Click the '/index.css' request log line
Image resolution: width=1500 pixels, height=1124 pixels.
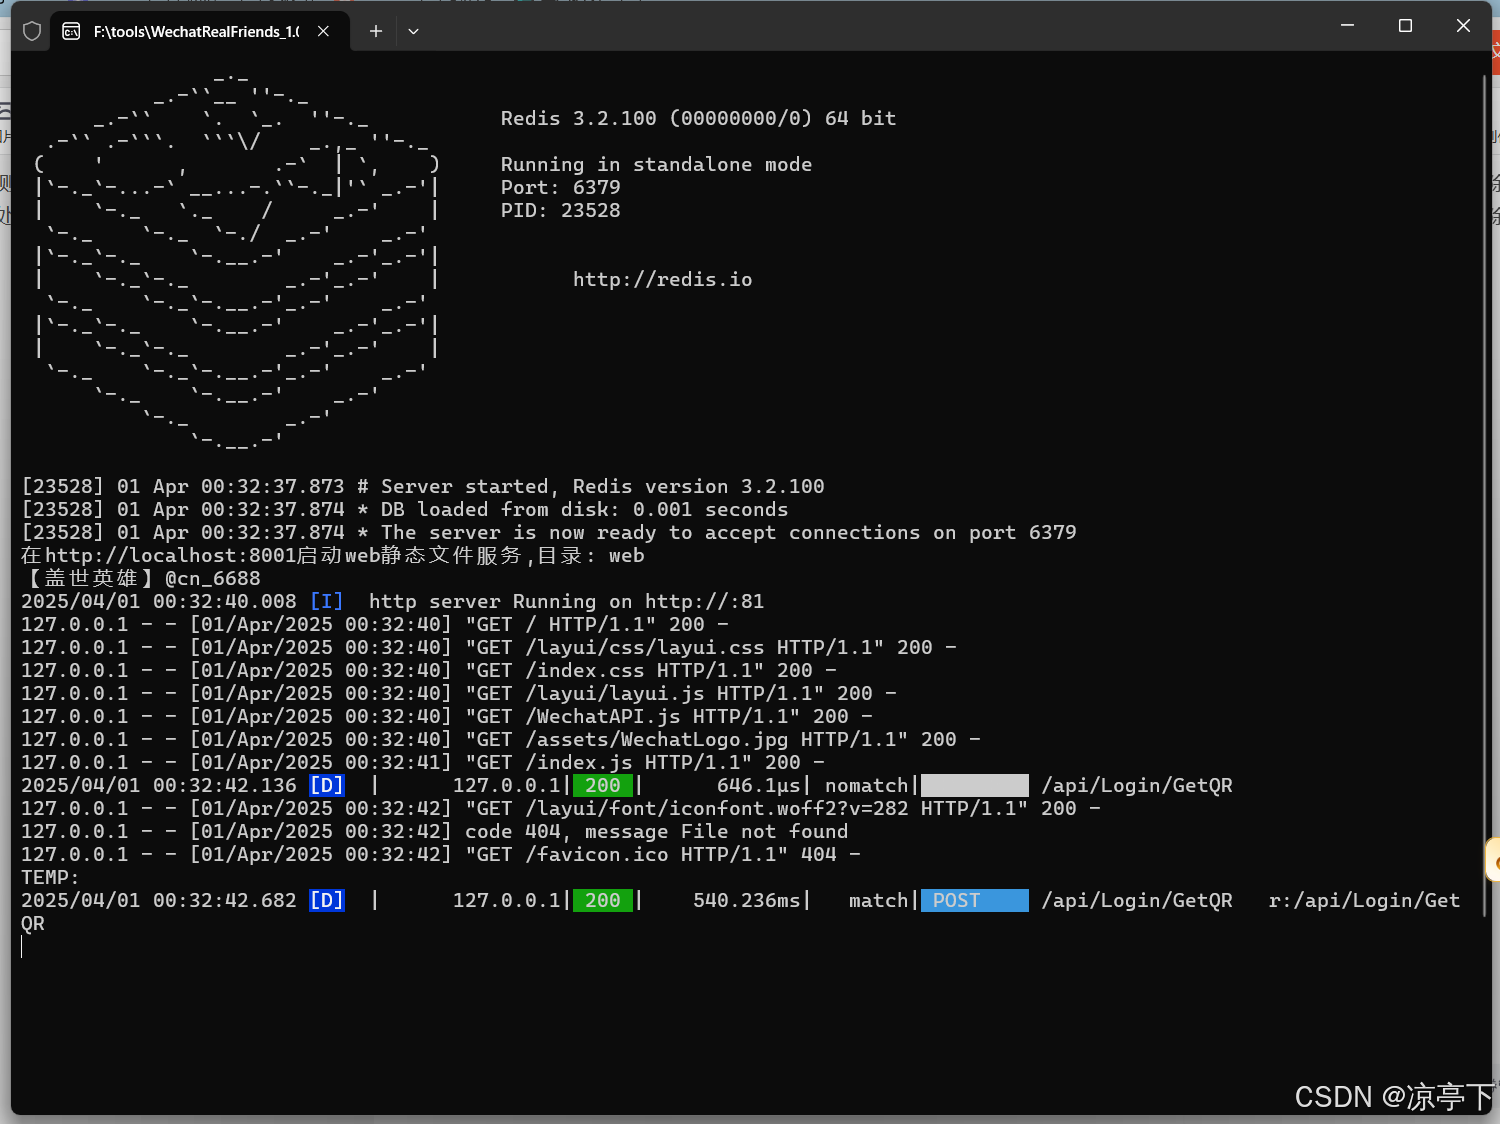pyautogui.click(x=429, y=670)
